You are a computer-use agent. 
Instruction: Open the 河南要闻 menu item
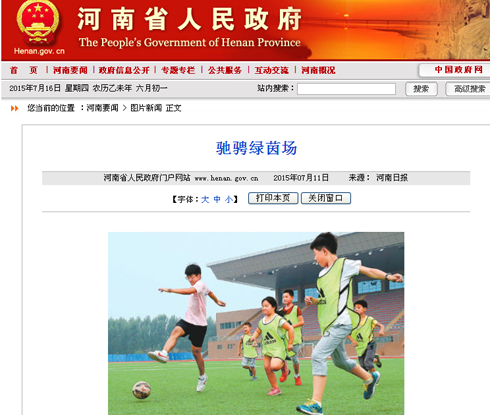(70, 70)
